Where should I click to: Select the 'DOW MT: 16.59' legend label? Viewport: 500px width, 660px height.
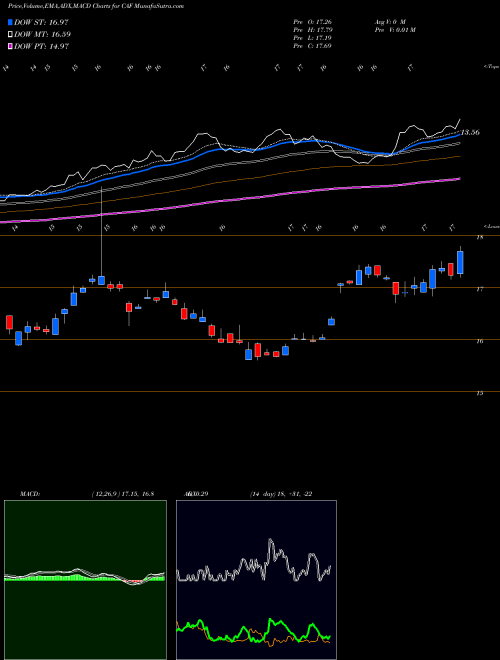42,35
